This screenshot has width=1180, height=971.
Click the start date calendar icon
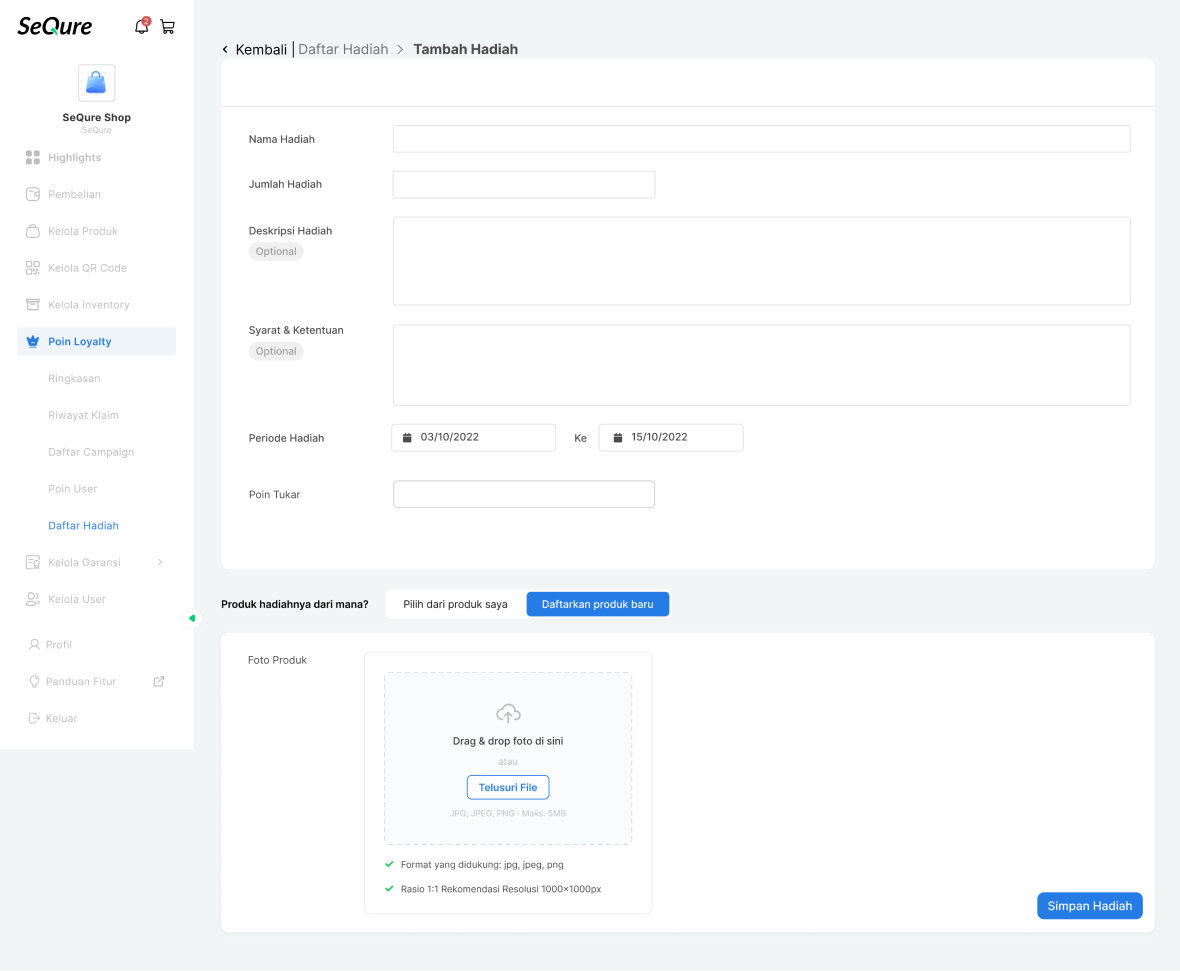pos(407,438)
